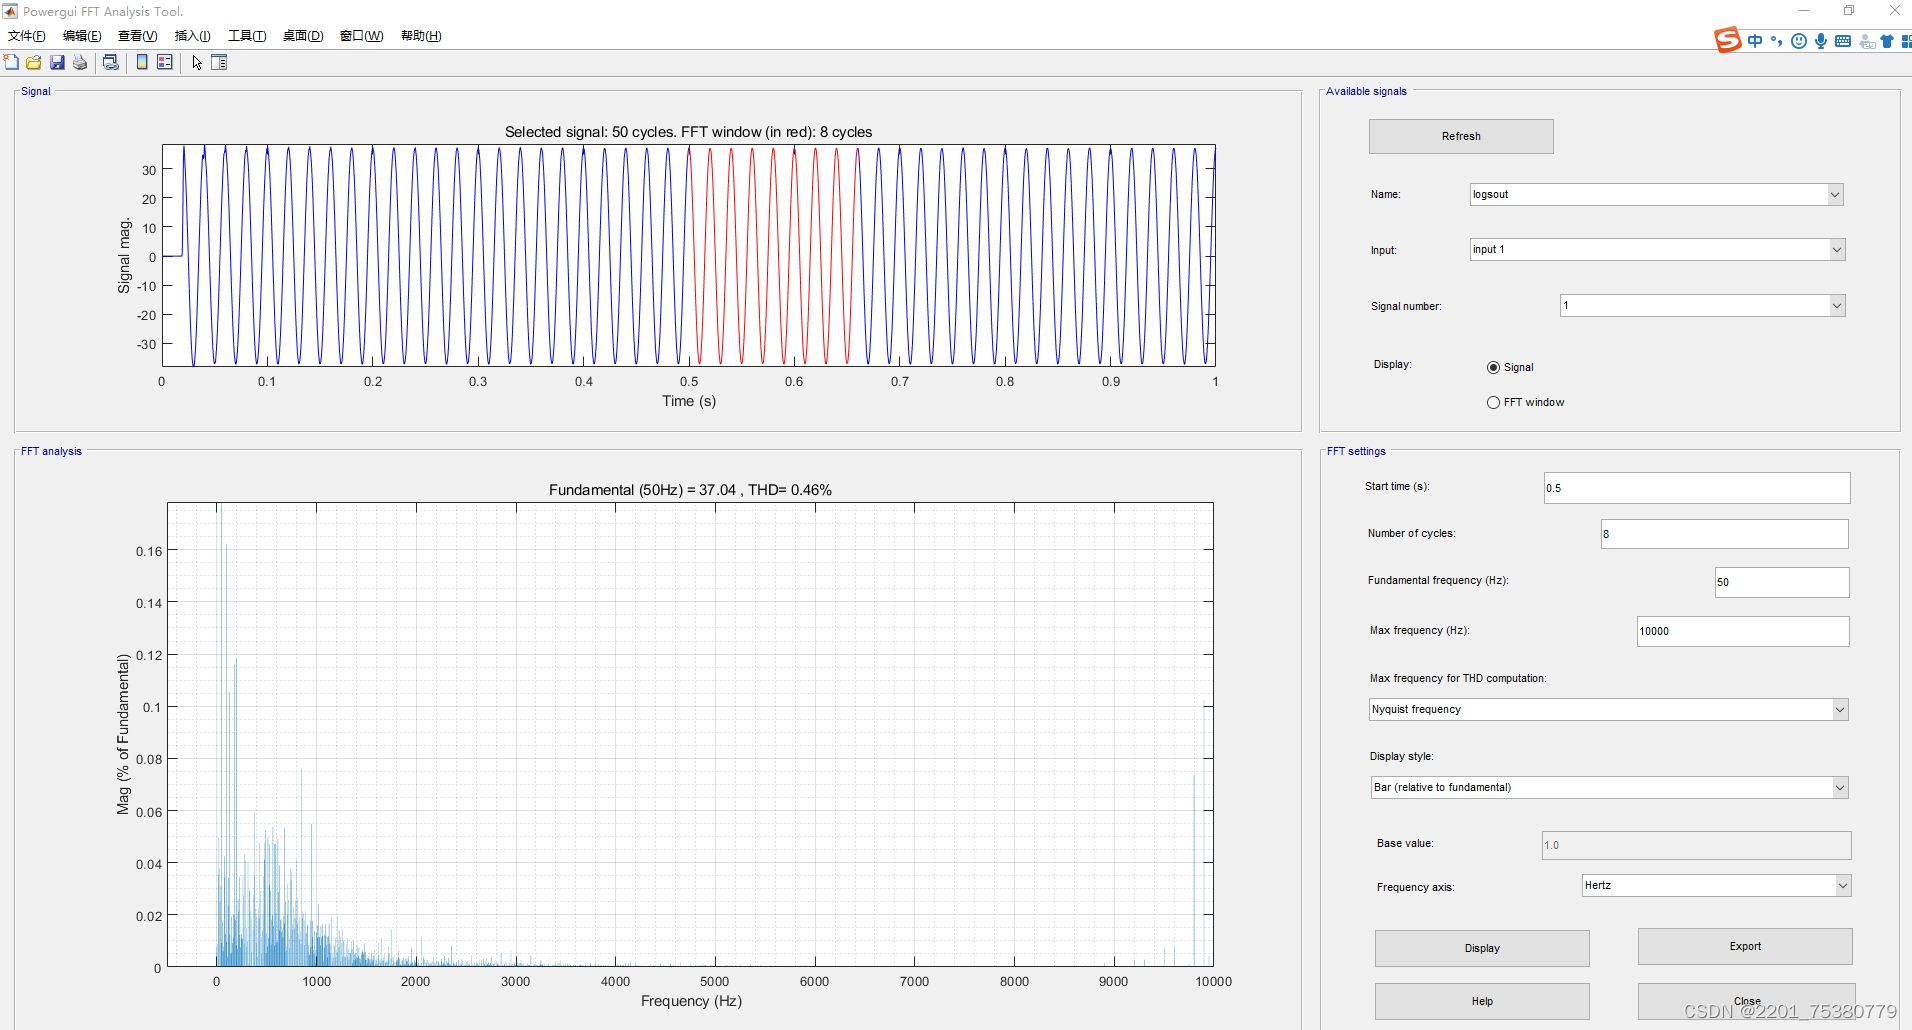Click the MATLAB logo in title bar

coord(10,11)
